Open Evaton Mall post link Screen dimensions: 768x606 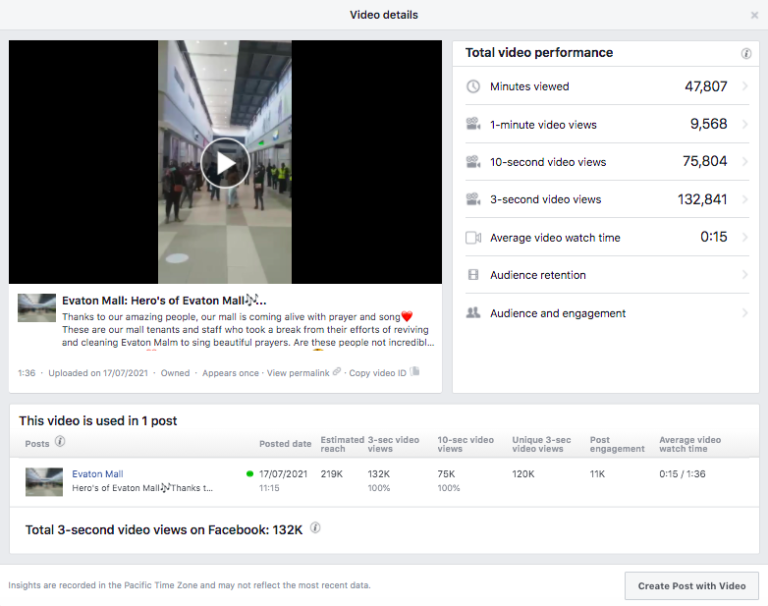tap(97, 474)
